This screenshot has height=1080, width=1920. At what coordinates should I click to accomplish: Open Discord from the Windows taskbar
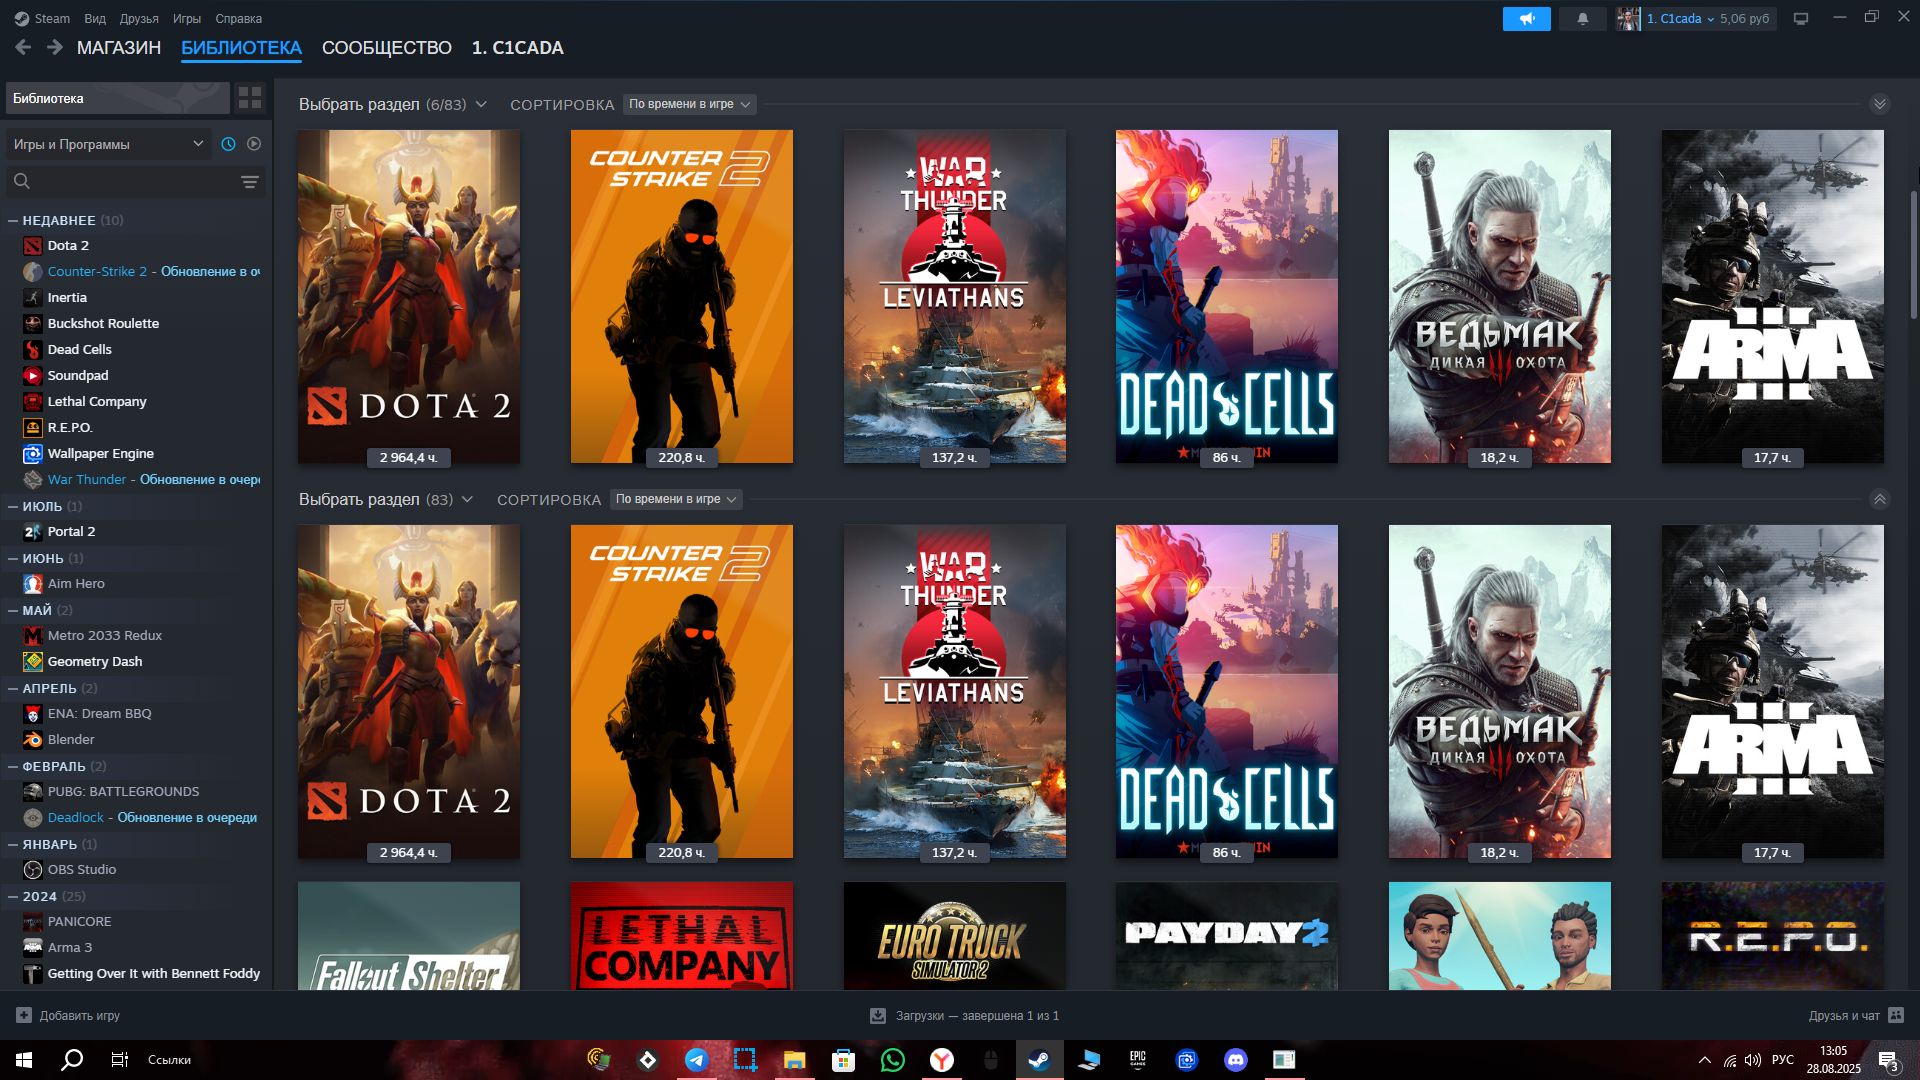coord(1235,1059)
